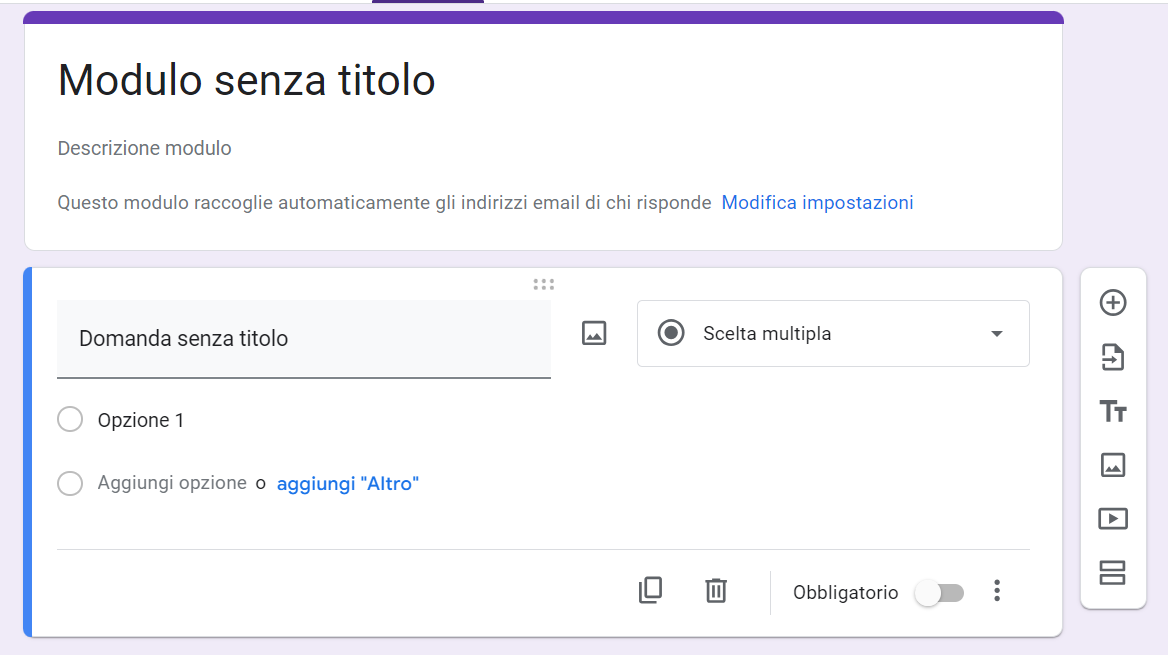Add a video from the side toolbar
The image size is (1168, 655).
pos(1113,519)
